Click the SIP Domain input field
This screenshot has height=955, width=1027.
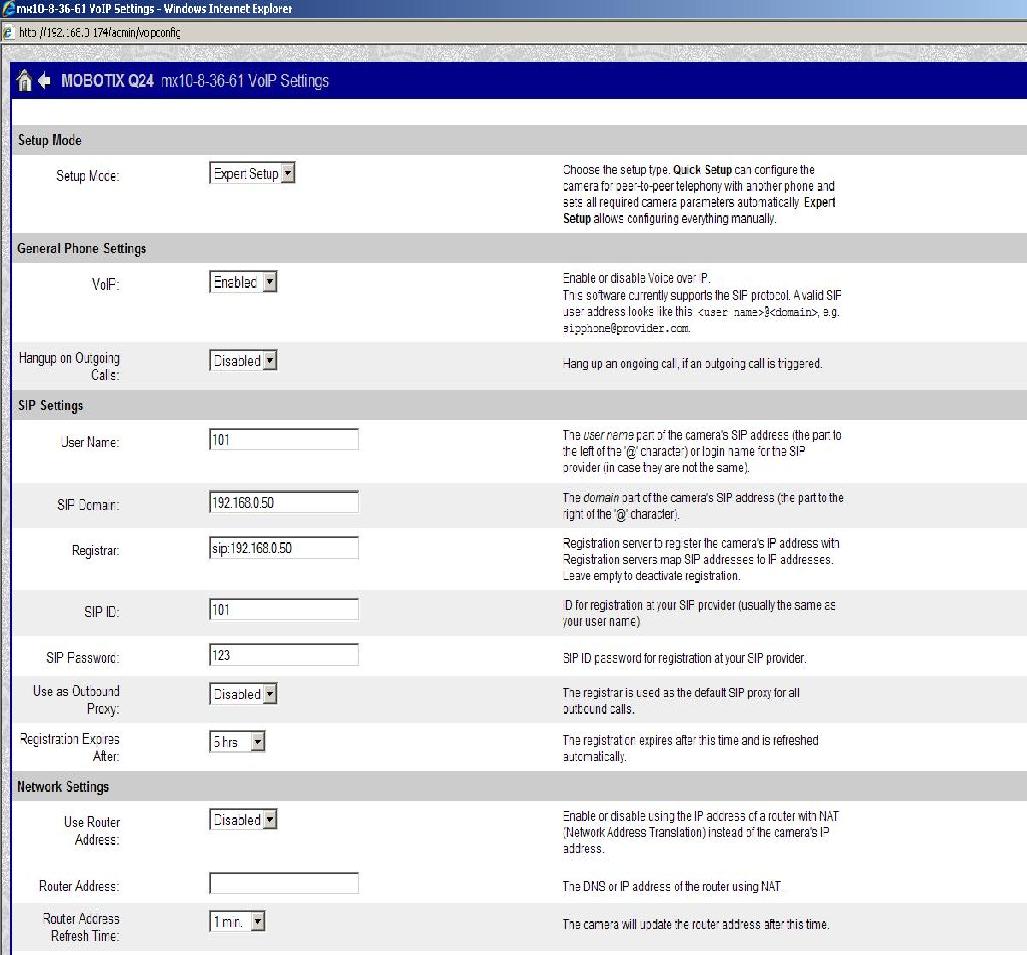click(284, 502)
